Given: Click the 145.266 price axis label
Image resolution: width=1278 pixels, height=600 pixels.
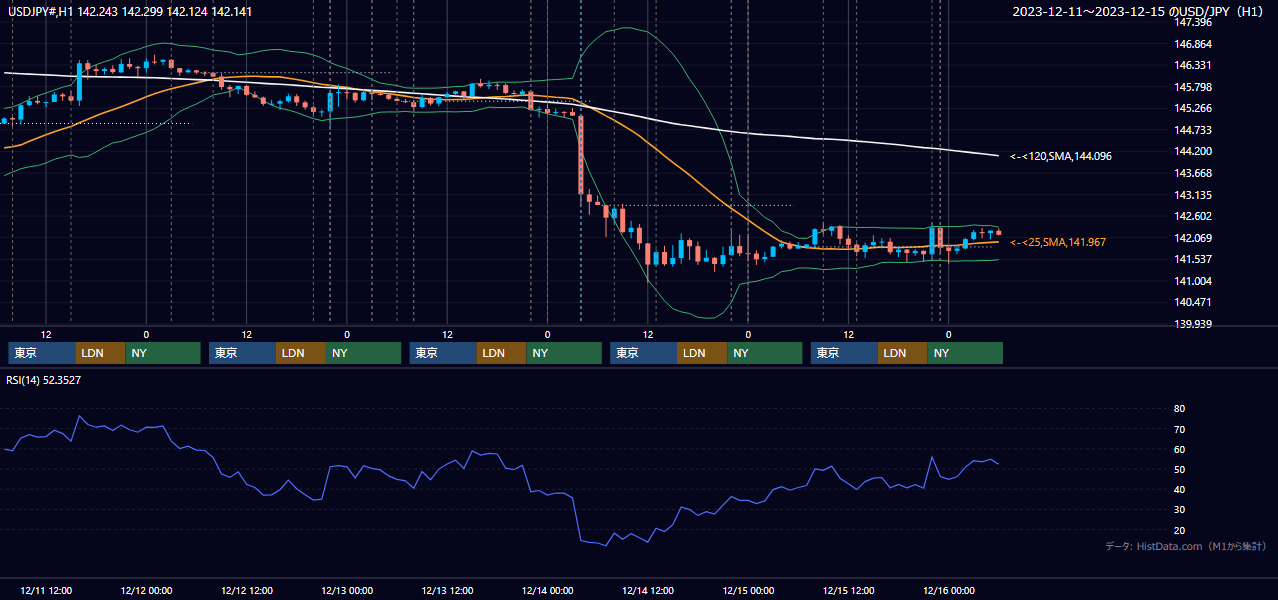Looking at the screenshot, I should (x=1192, y=108).
